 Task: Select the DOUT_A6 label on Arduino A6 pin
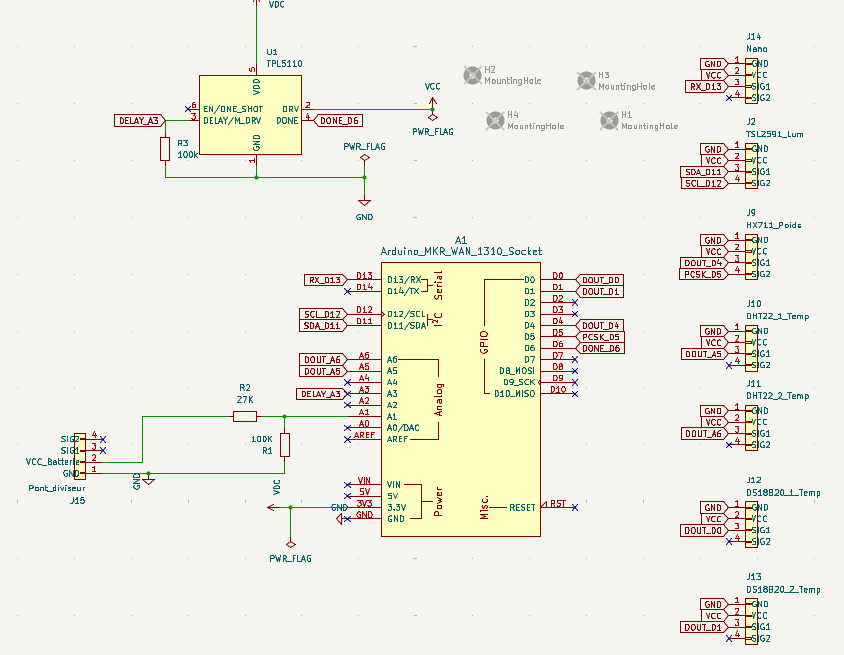point(322,360)
